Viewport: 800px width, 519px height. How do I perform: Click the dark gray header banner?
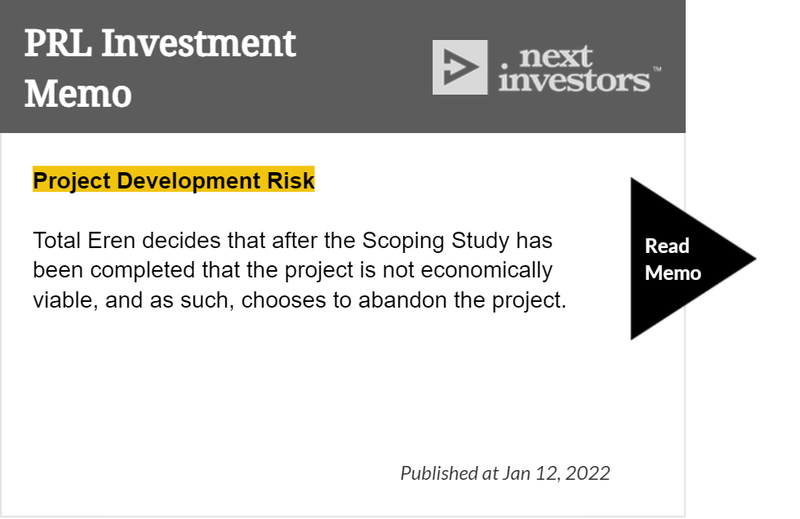click(342, 66)
